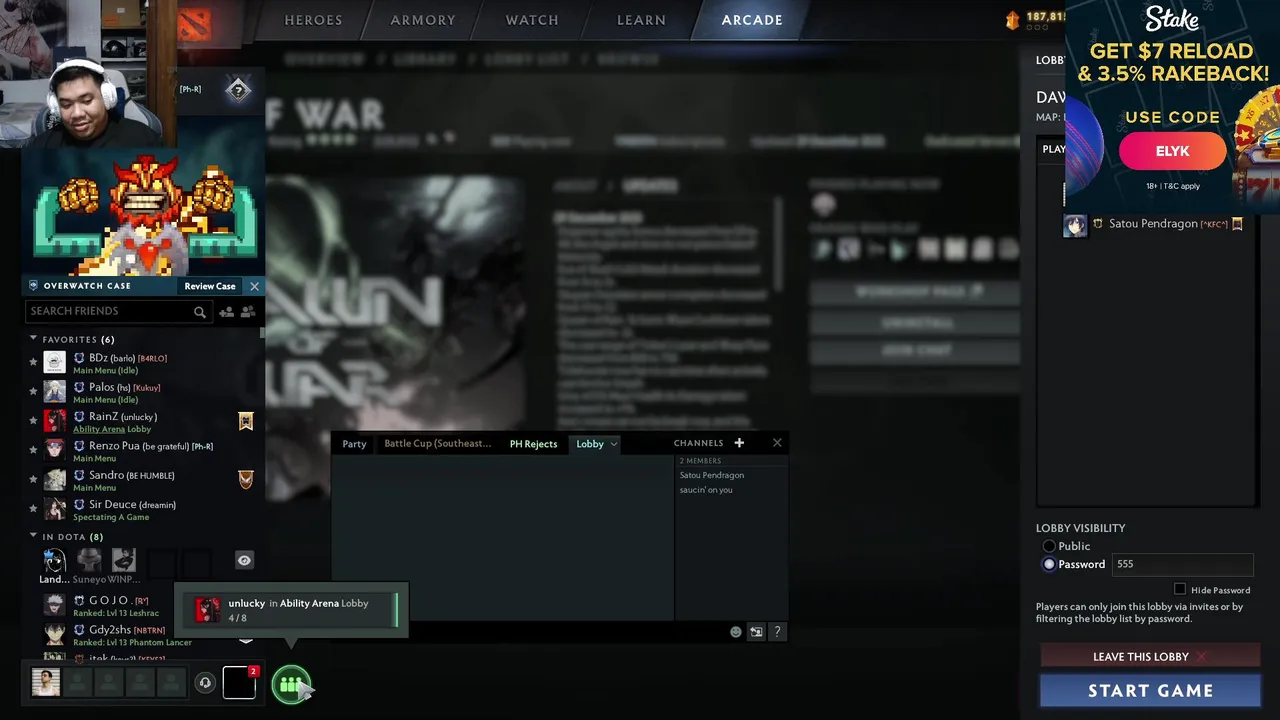
Task: Leave this lobby
Action: [1150, 657]
